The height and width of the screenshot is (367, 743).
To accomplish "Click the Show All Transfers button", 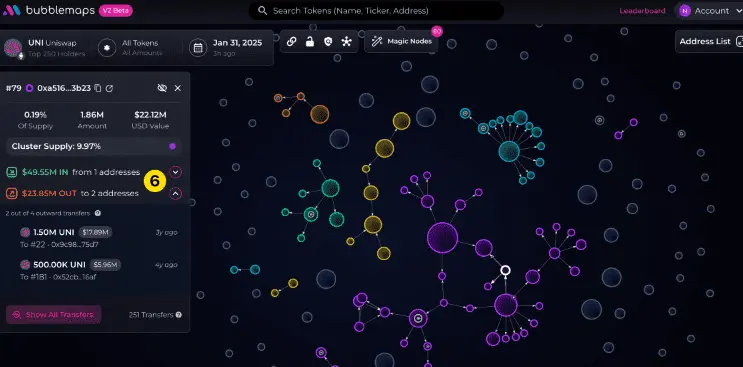I will point(54,314).
